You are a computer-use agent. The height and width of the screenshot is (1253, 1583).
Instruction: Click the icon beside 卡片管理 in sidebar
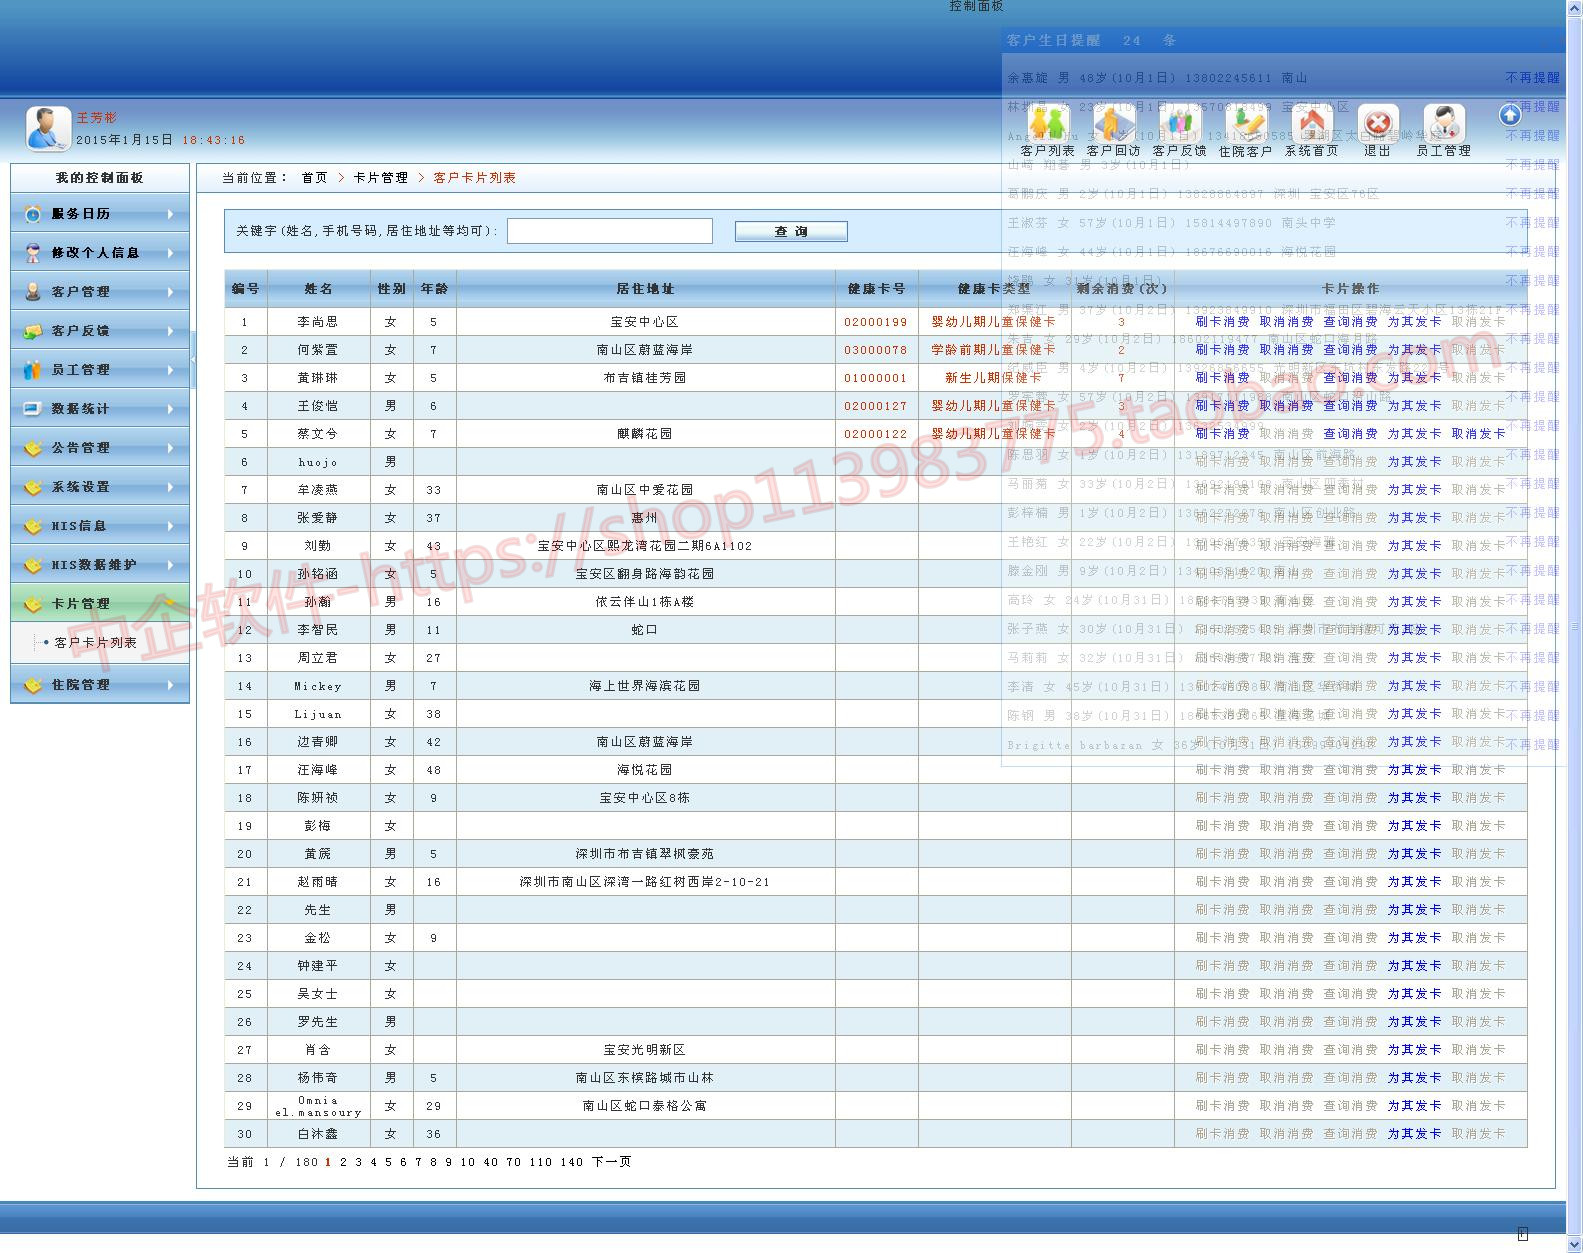pos(33,604)
